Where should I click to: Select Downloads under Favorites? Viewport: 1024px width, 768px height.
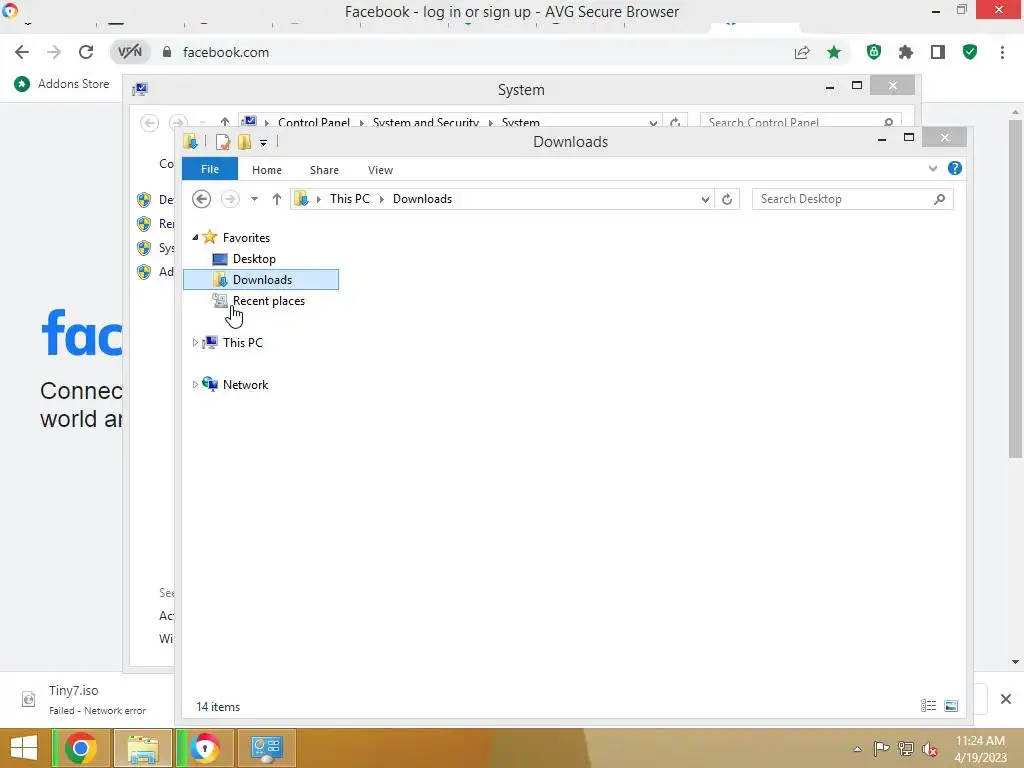click(261, 280)
